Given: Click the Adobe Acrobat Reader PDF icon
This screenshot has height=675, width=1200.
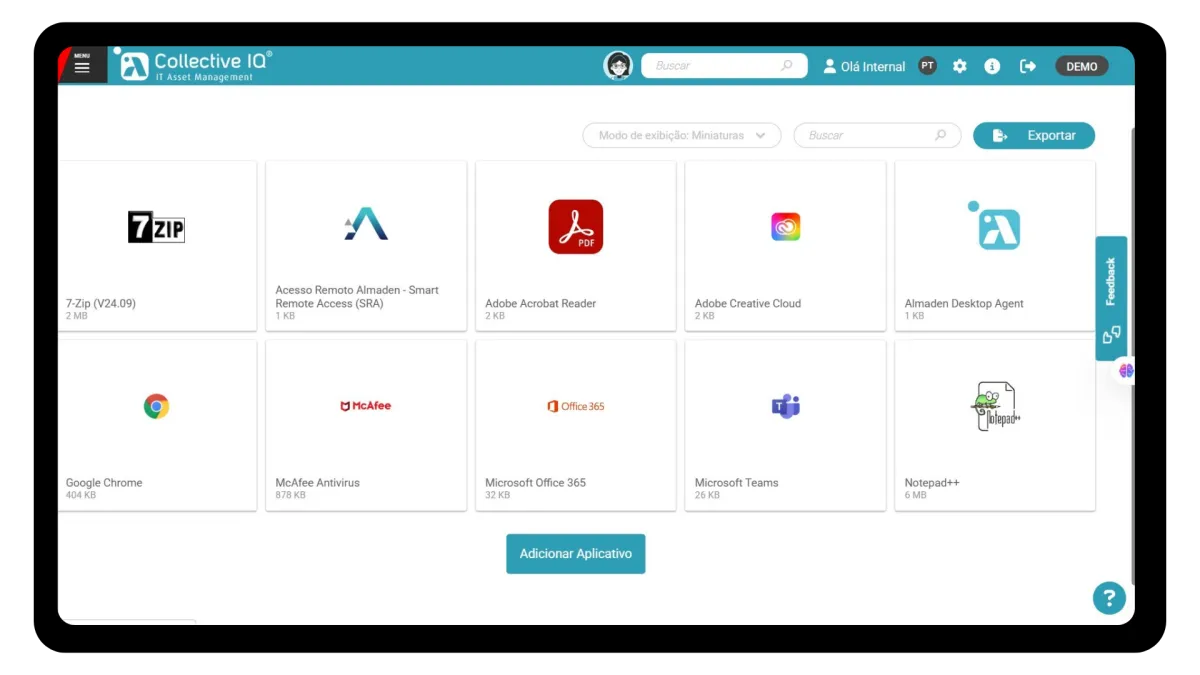Looking at the screenshot, I should (576, 227).
